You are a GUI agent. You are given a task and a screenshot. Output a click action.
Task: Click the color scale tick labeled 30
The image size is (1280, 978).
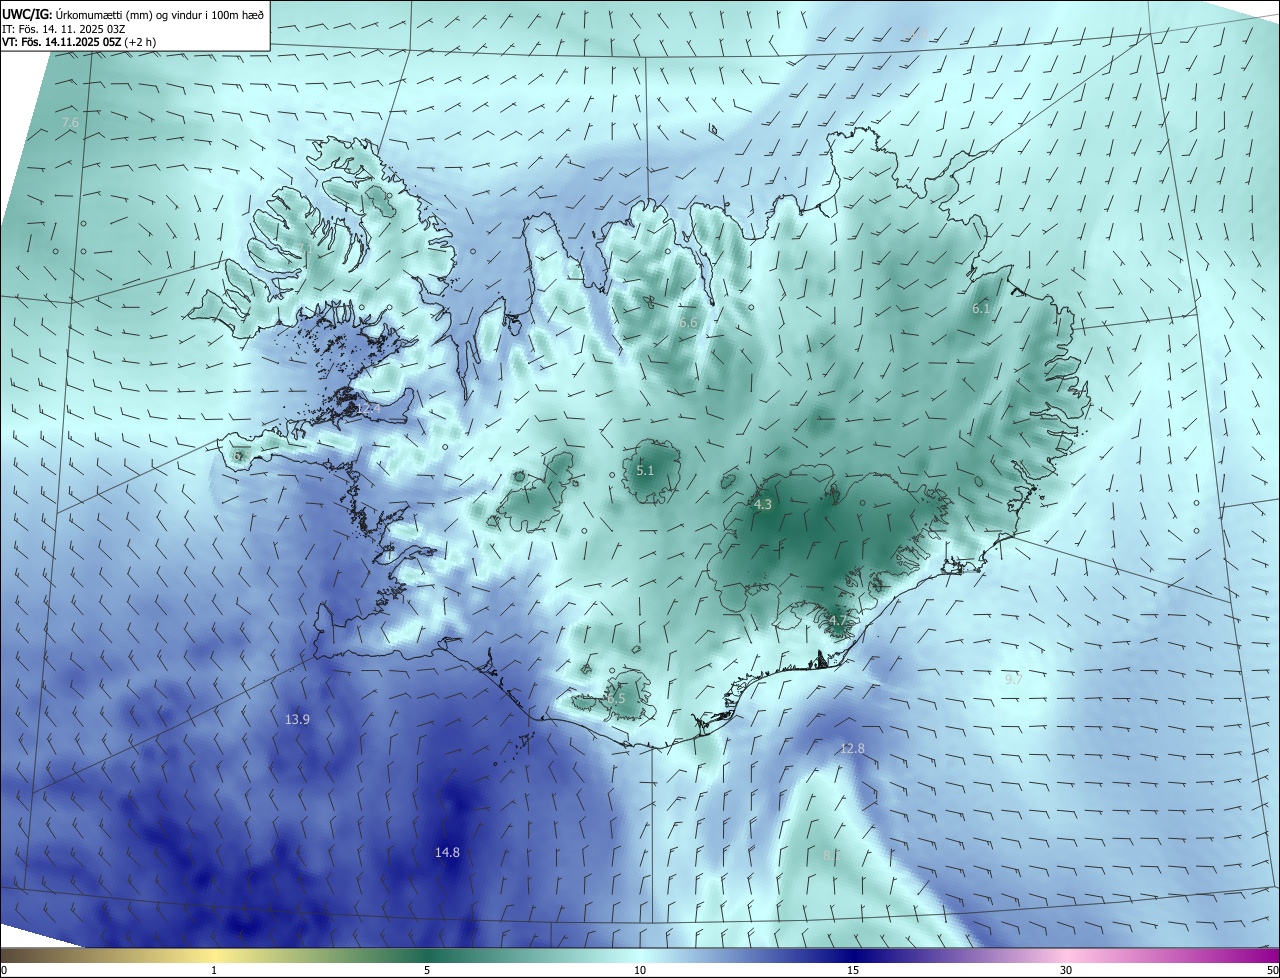(1066, 970)
